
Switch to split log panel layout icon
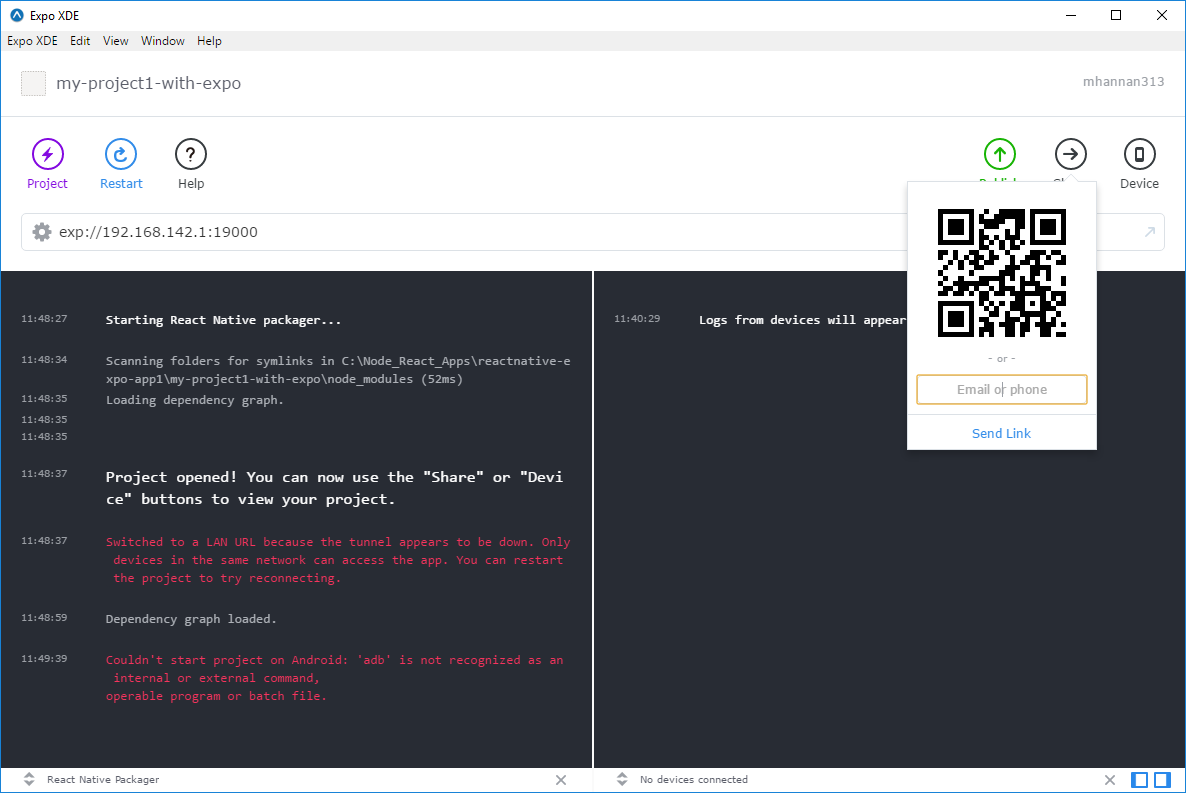pos(1163,780)
